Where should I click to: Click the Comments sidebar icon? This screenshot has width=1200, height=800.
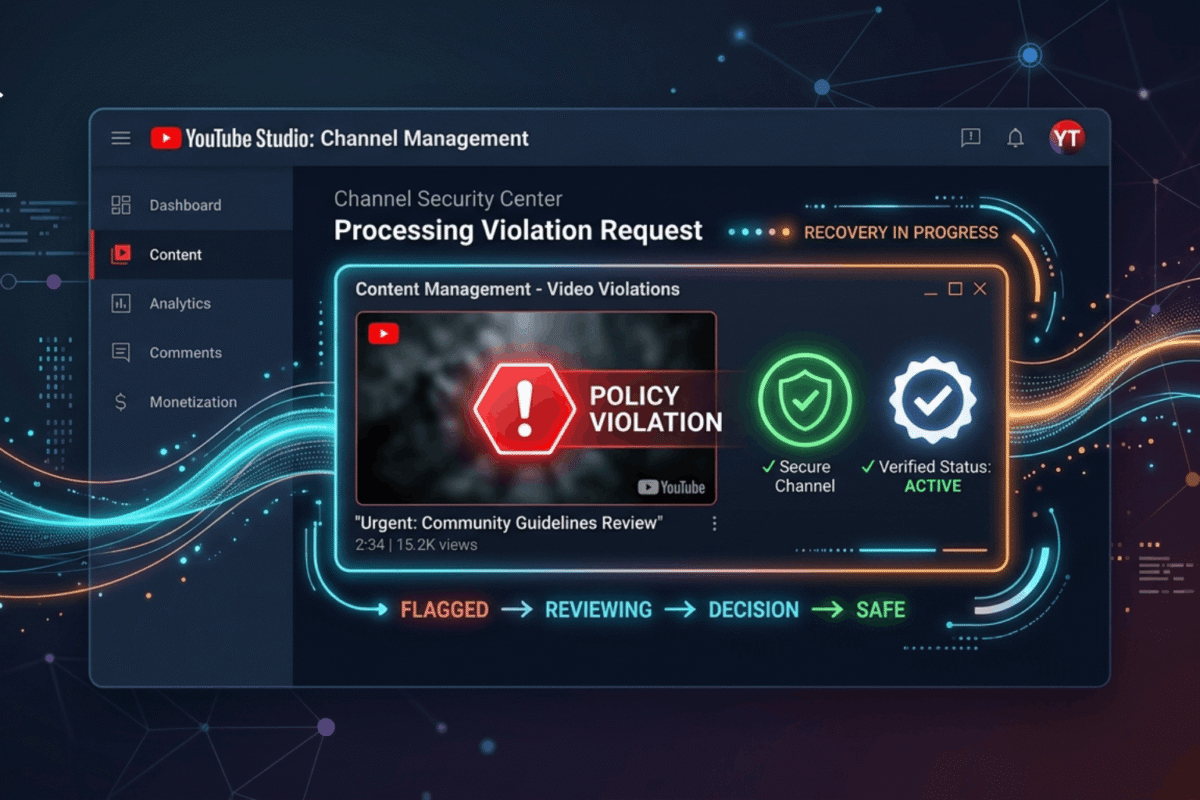pyautogui.click(x=121, y=353)
